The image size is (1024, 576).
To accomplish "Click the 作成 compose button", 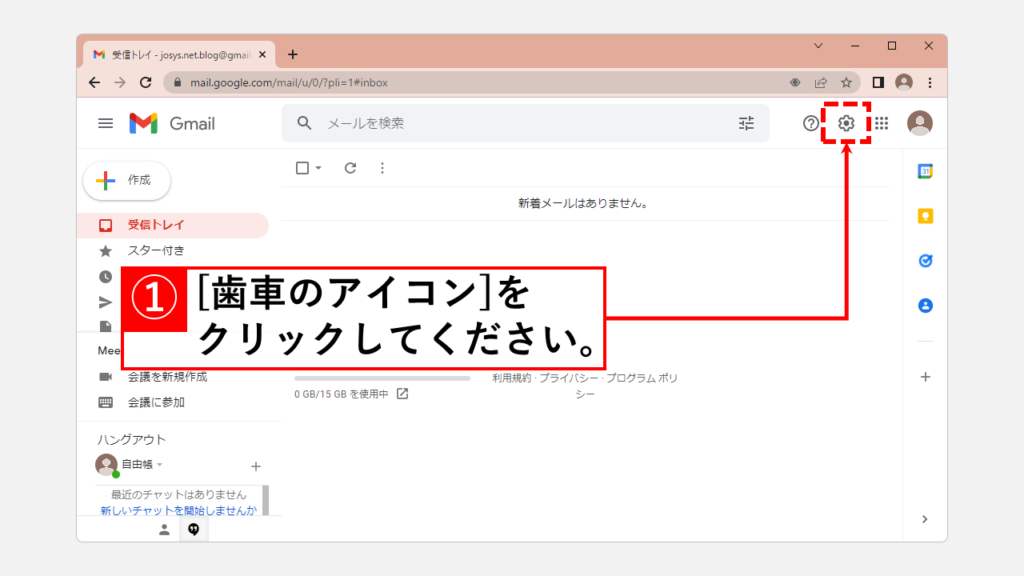I will [127, 180].
